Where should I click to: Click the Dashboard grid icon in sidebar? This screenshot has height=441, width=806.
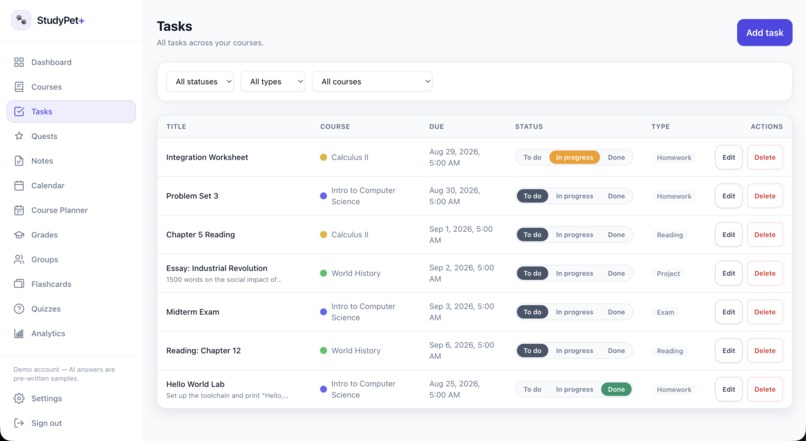tap(19, 62)
